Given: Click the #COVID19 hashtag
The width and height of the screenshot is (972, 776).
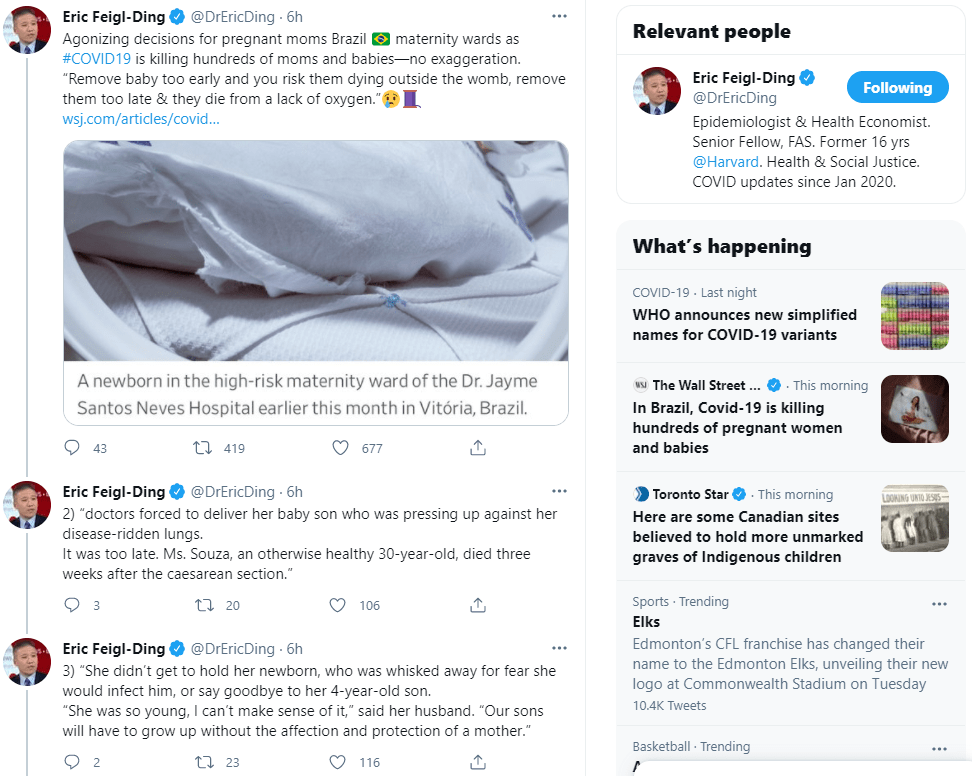Looking at the screenshot, I should point(97,59).
